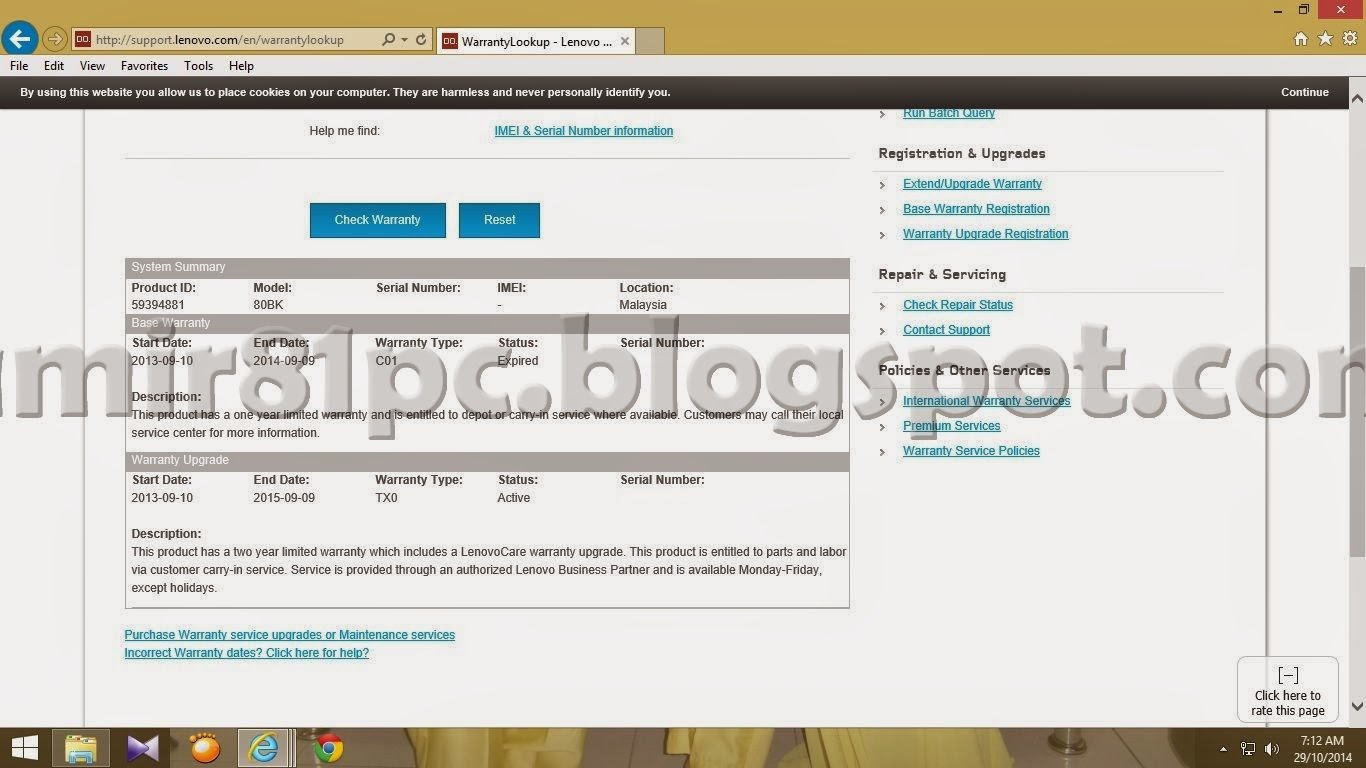Open the Tools gear icon
The height and width of the screenshot is (768, 1366).
point(1350,39)
